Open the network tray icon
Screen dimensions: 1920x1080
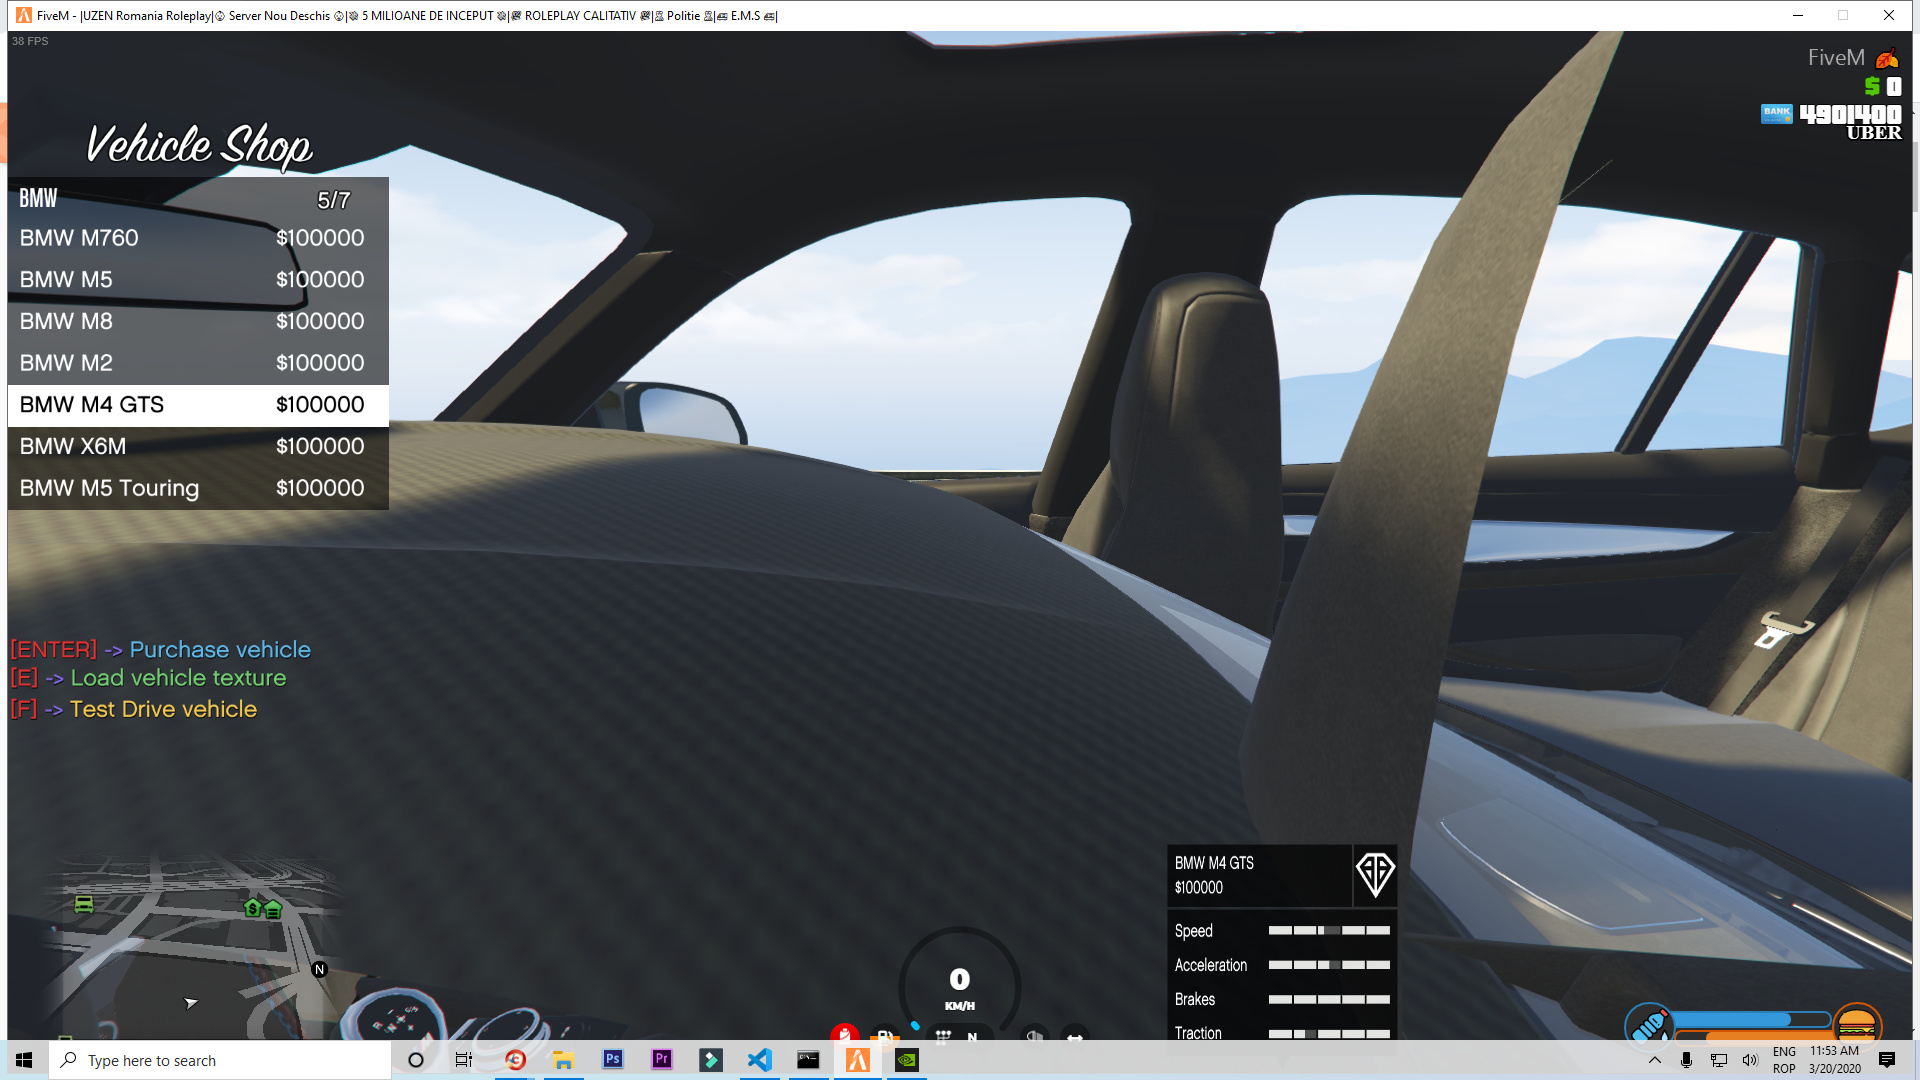point(1719,1060)
